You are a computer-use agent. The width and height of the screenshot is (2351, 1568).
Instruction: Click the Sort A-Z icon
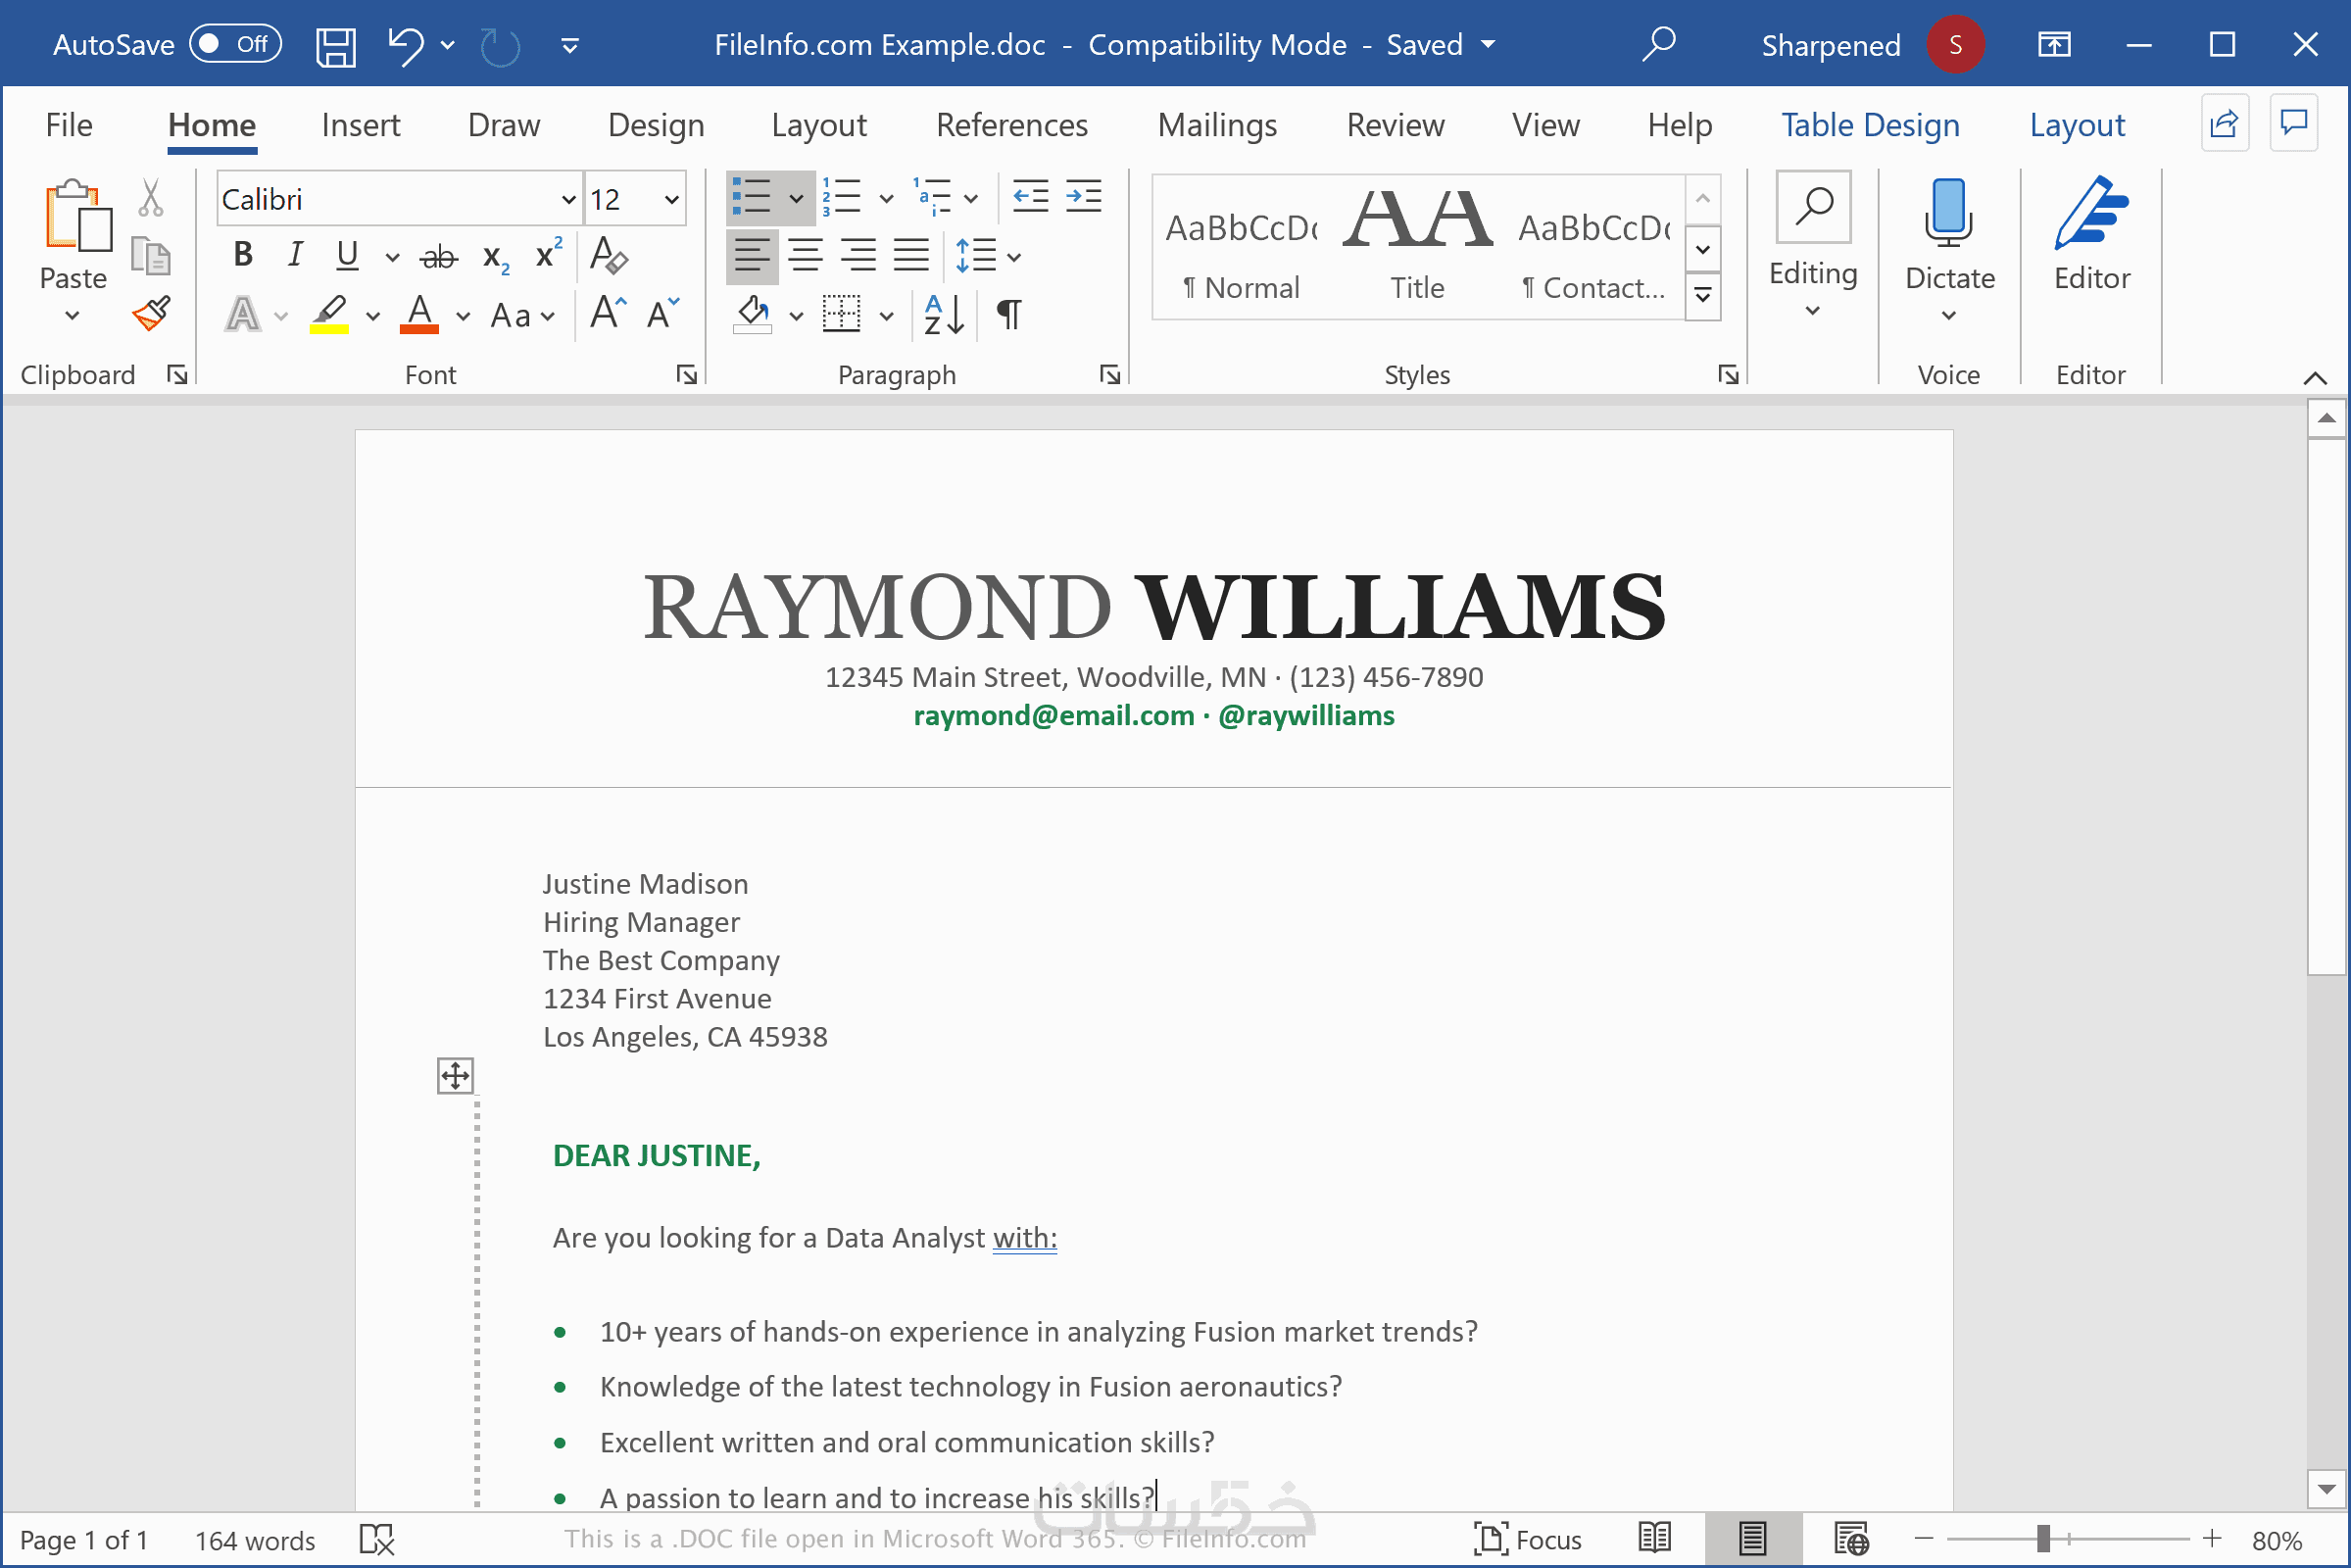coord(943,315)
